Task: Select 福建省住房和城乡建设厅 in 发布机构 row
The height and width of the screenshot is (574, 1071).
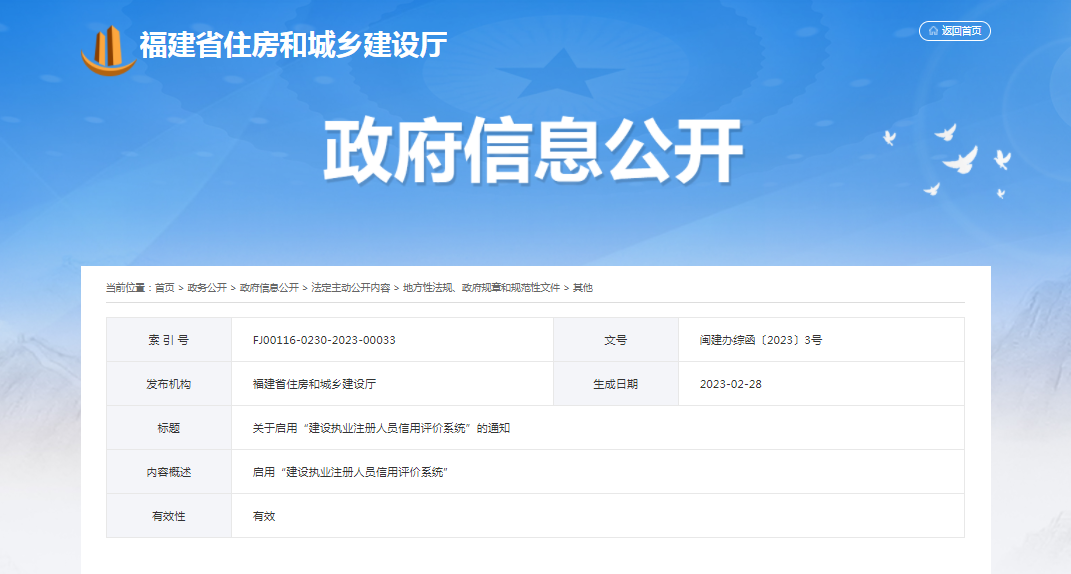Action: [x=314, y=384]
